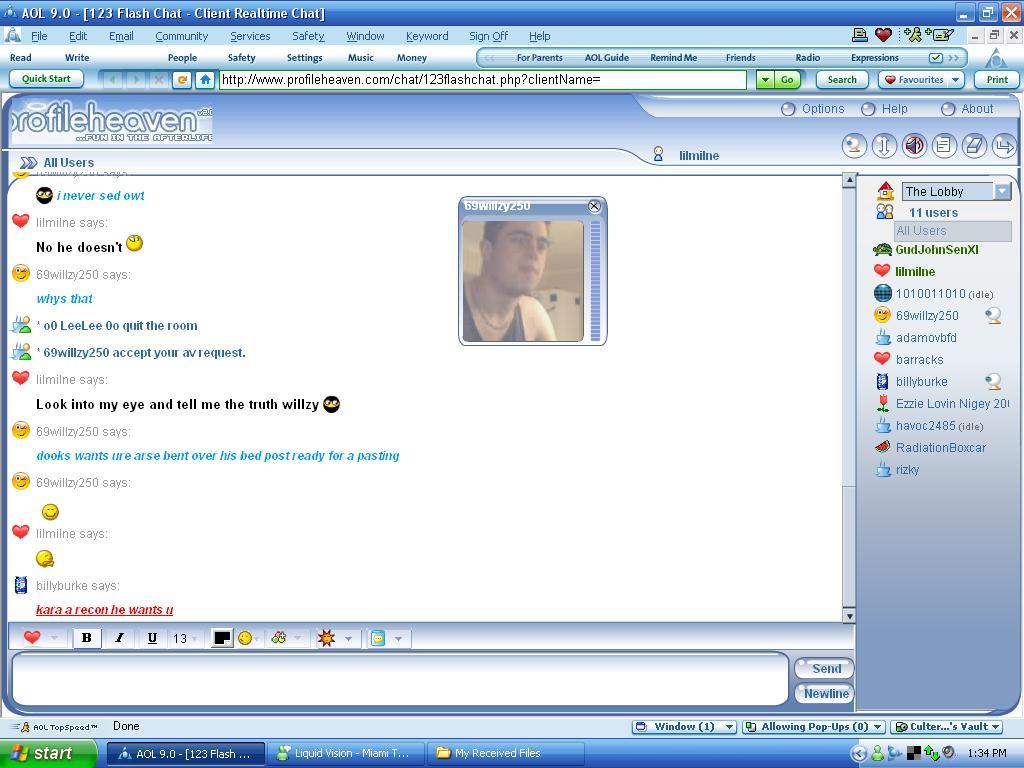Viewport: 1024px width, 768px height.
Task: Click the Quick Start button
Action: pyautogui.click(x=46, y=79)
